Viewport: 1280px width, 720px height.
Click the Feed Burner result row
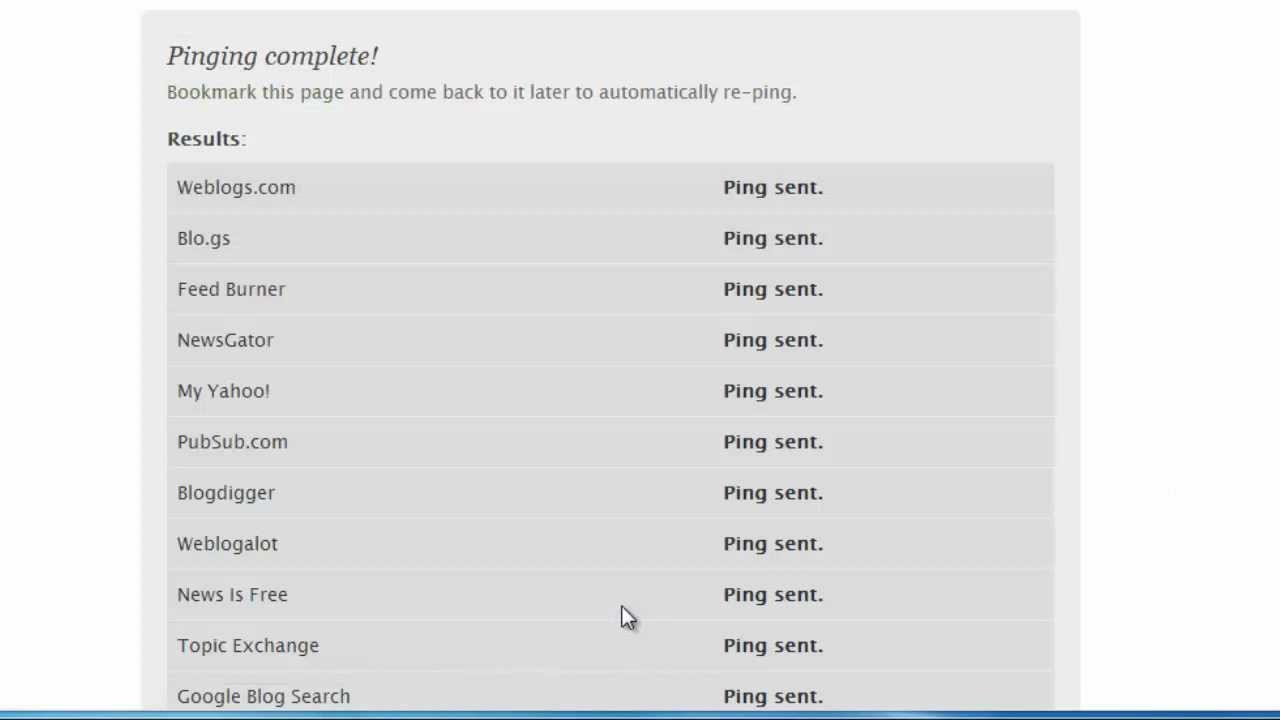click(x=231, y=289)
